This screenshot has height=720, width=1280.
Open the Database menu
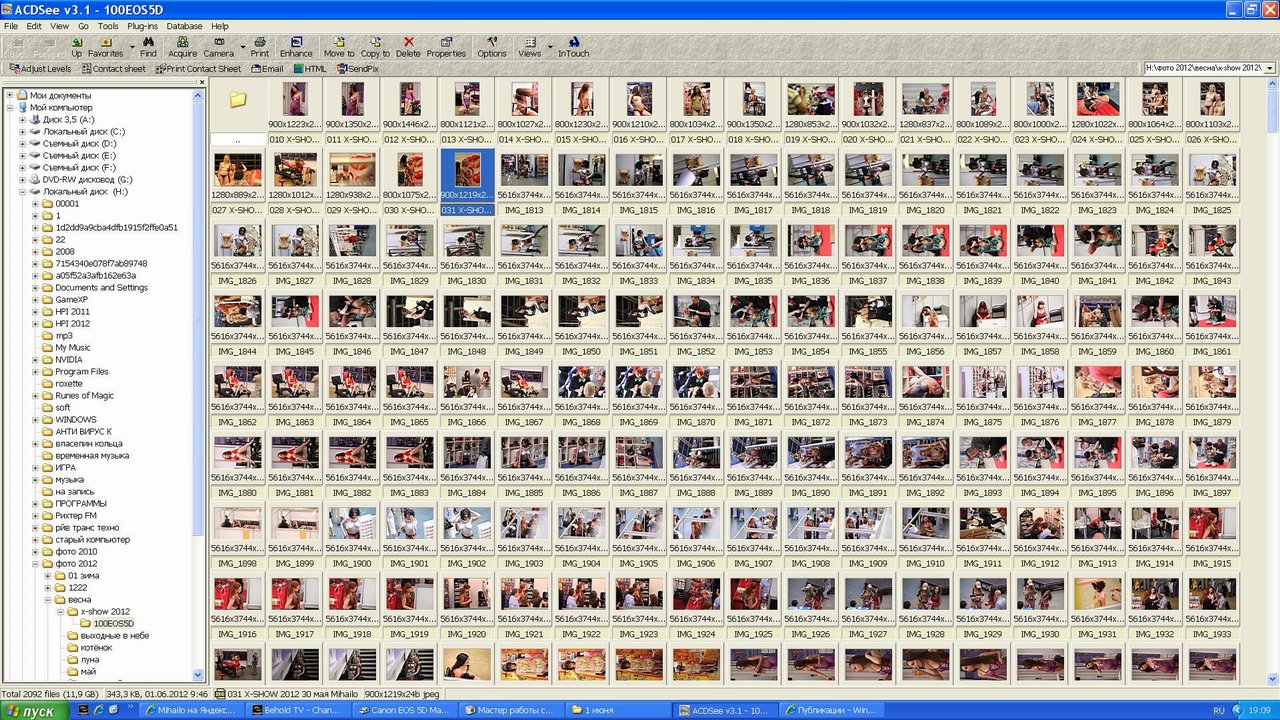point(184,26)
